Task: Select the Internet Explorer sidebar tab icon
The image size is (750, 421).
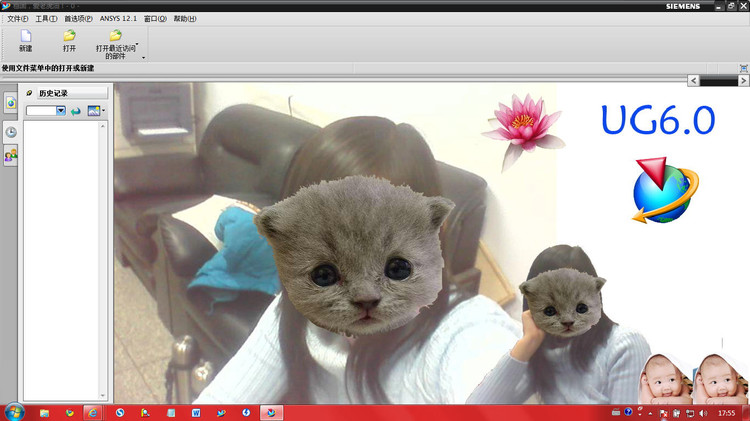Action: 10,104
